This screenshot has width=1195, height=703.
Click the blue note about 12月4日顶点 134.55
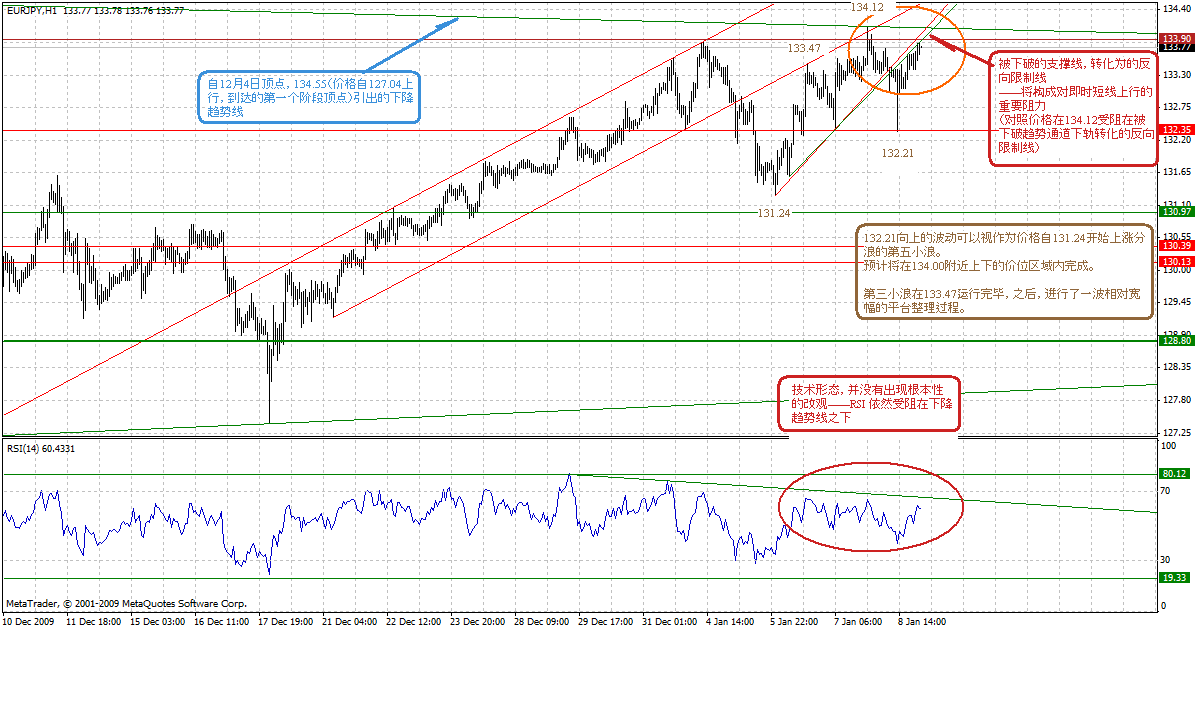[309, 97]
